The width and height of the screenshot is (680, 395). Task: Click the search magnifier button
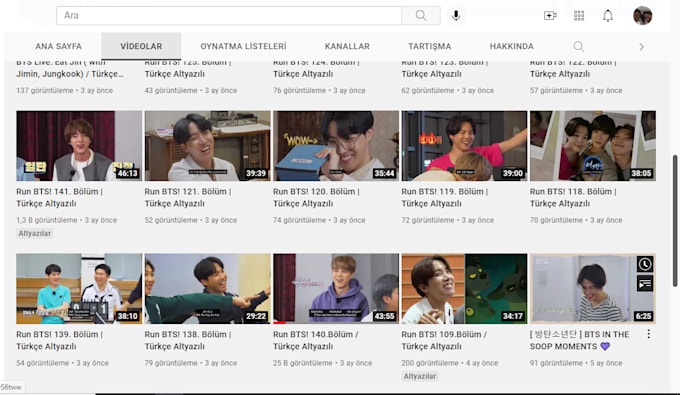pyautogui.click(x=421, y=16)
